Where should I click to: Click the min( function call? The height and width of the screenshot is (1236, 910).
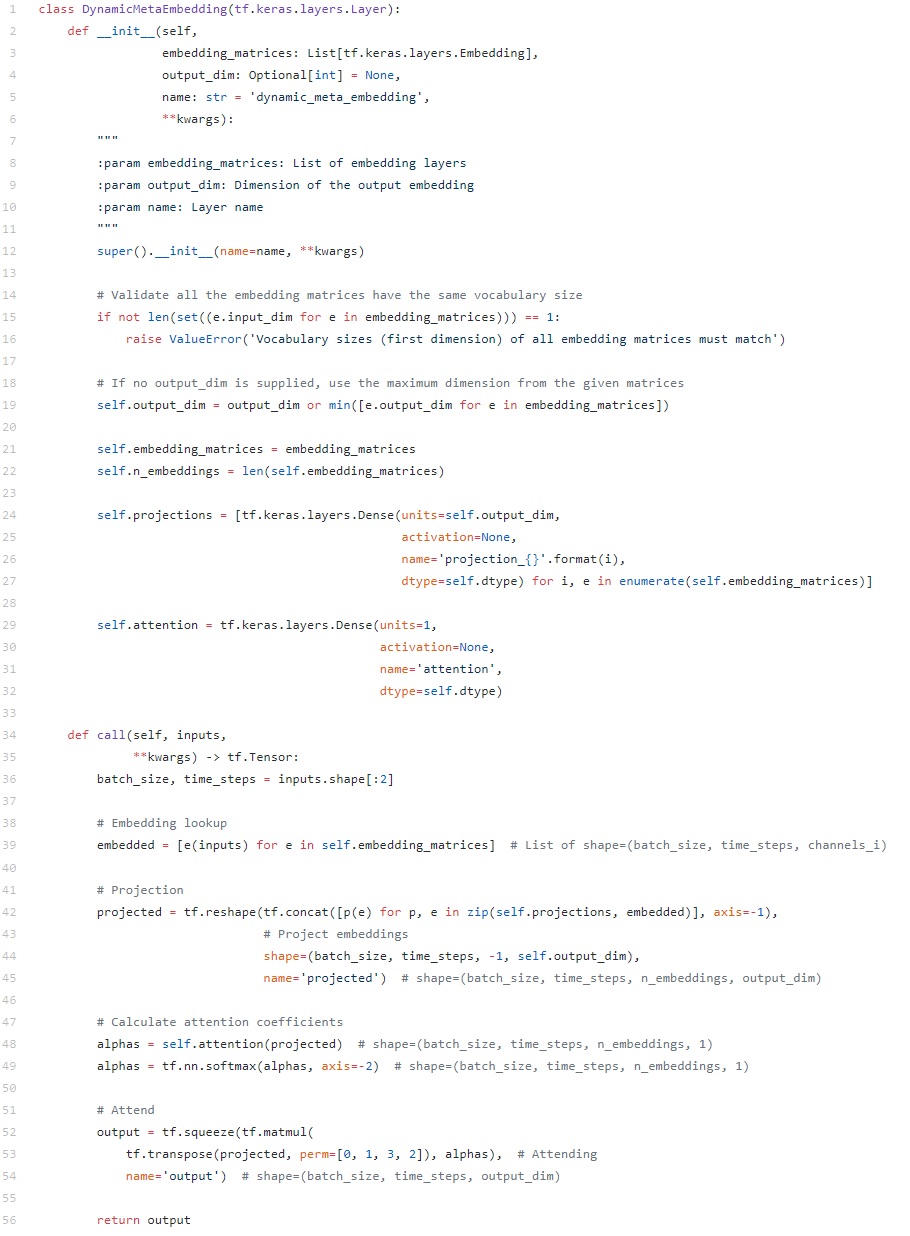pyautogui.click(x=342, y=405)
